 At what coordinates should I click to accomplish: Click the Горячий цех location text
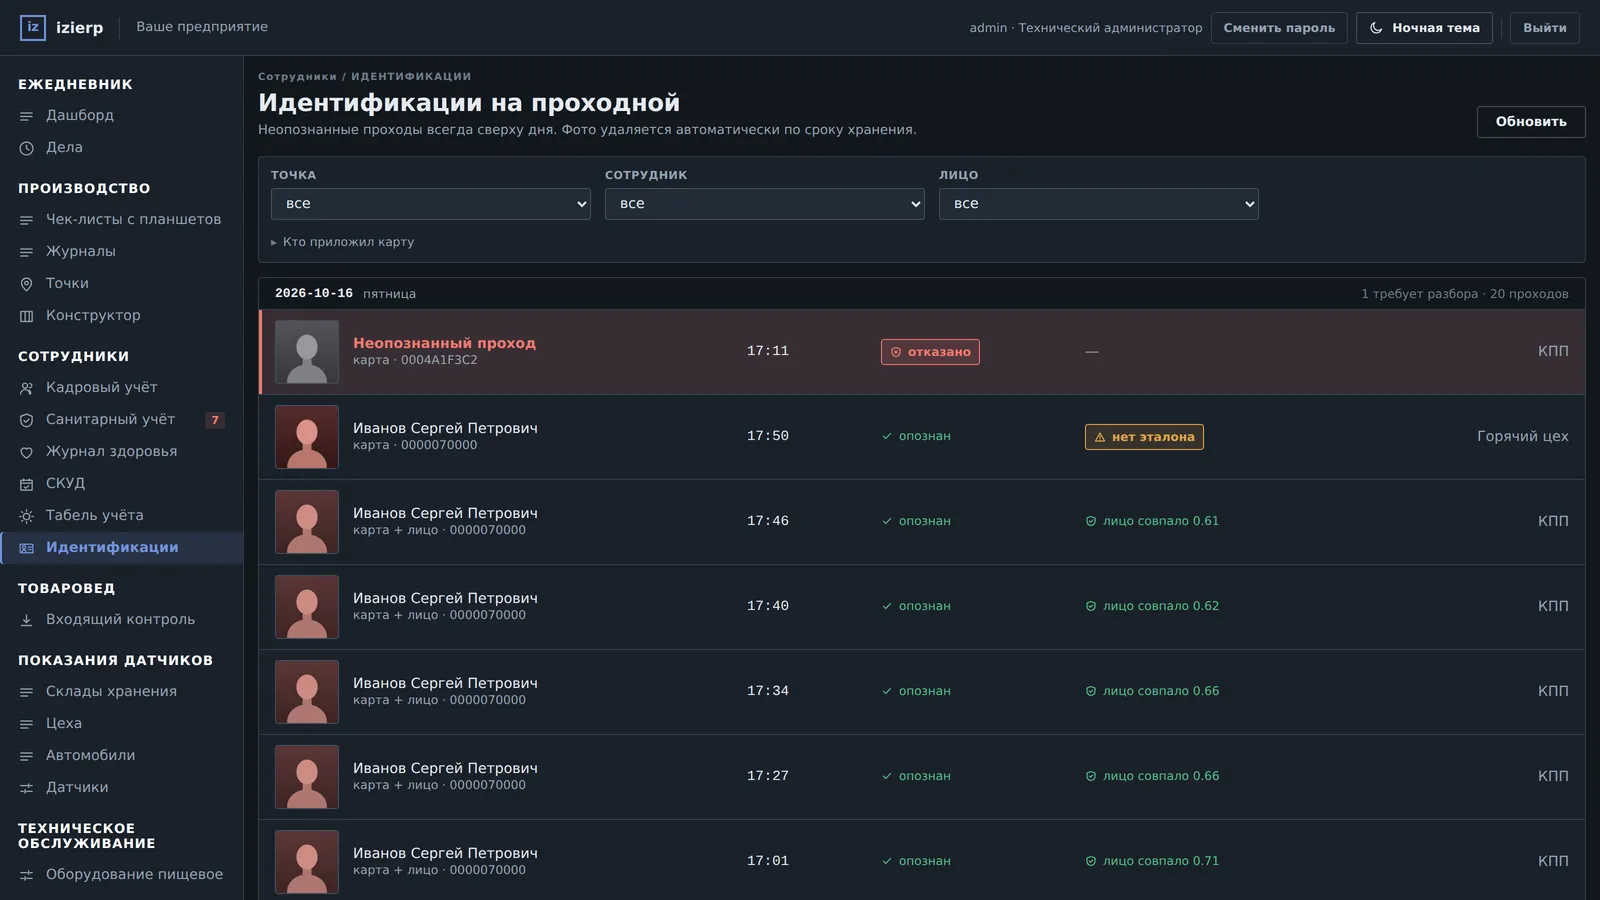click(x=1522, y=437)
